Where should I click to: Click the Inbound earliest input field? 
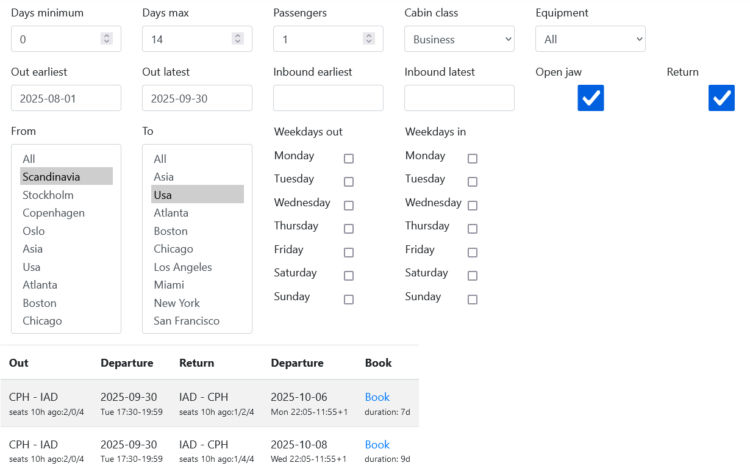tap(328, 98)
